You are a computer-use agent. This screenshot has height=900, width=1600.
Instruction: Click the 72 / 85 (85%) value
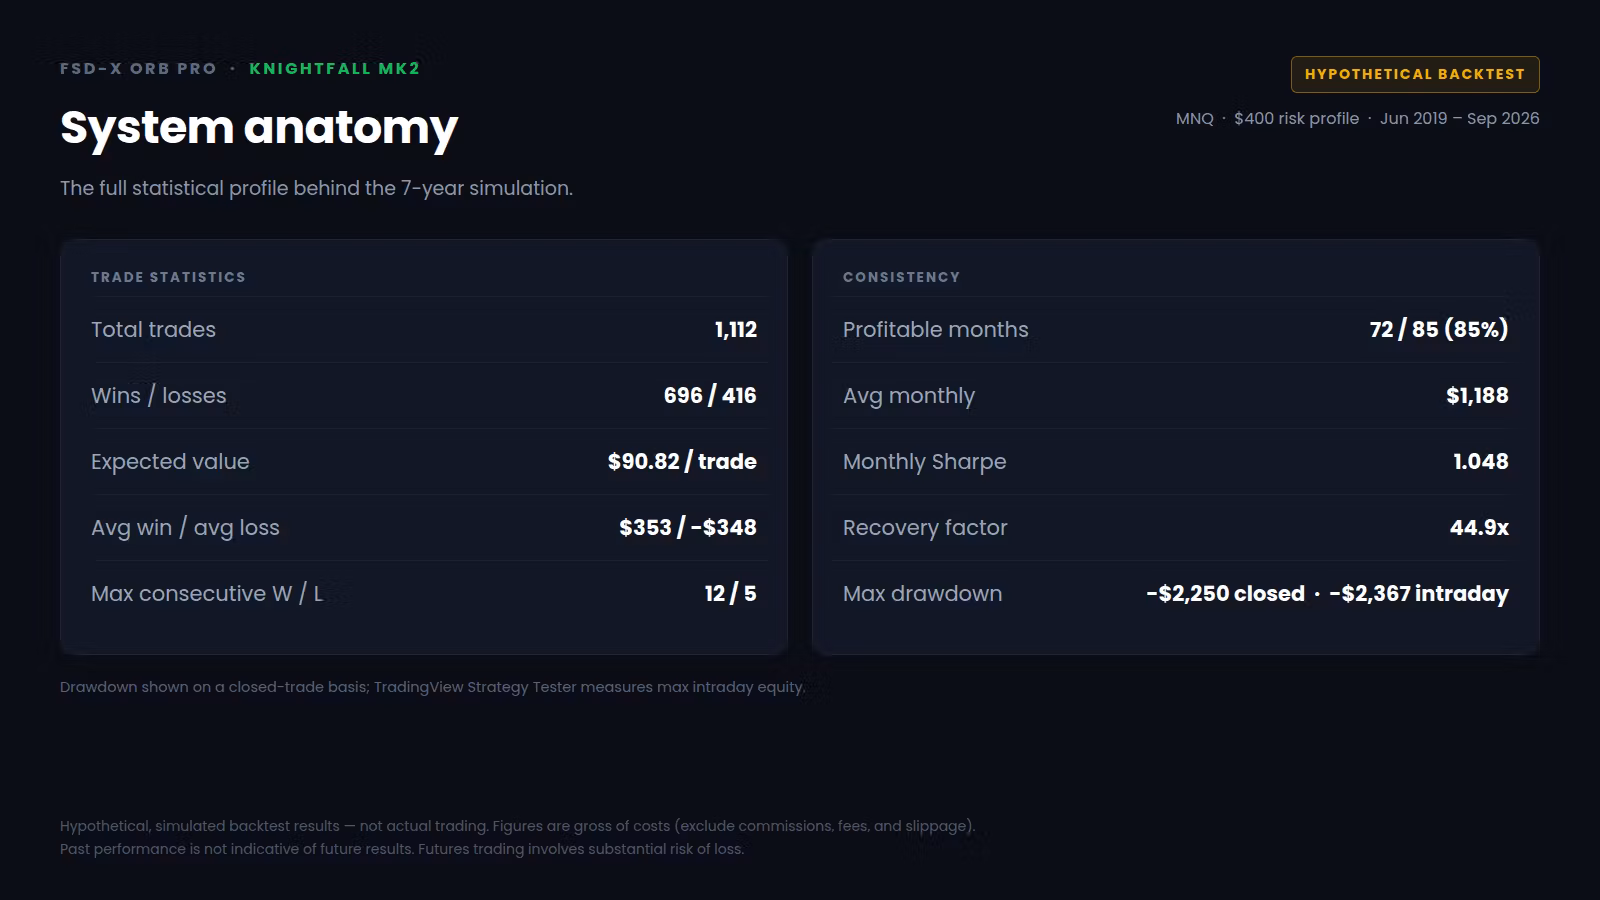(1439, 330)
